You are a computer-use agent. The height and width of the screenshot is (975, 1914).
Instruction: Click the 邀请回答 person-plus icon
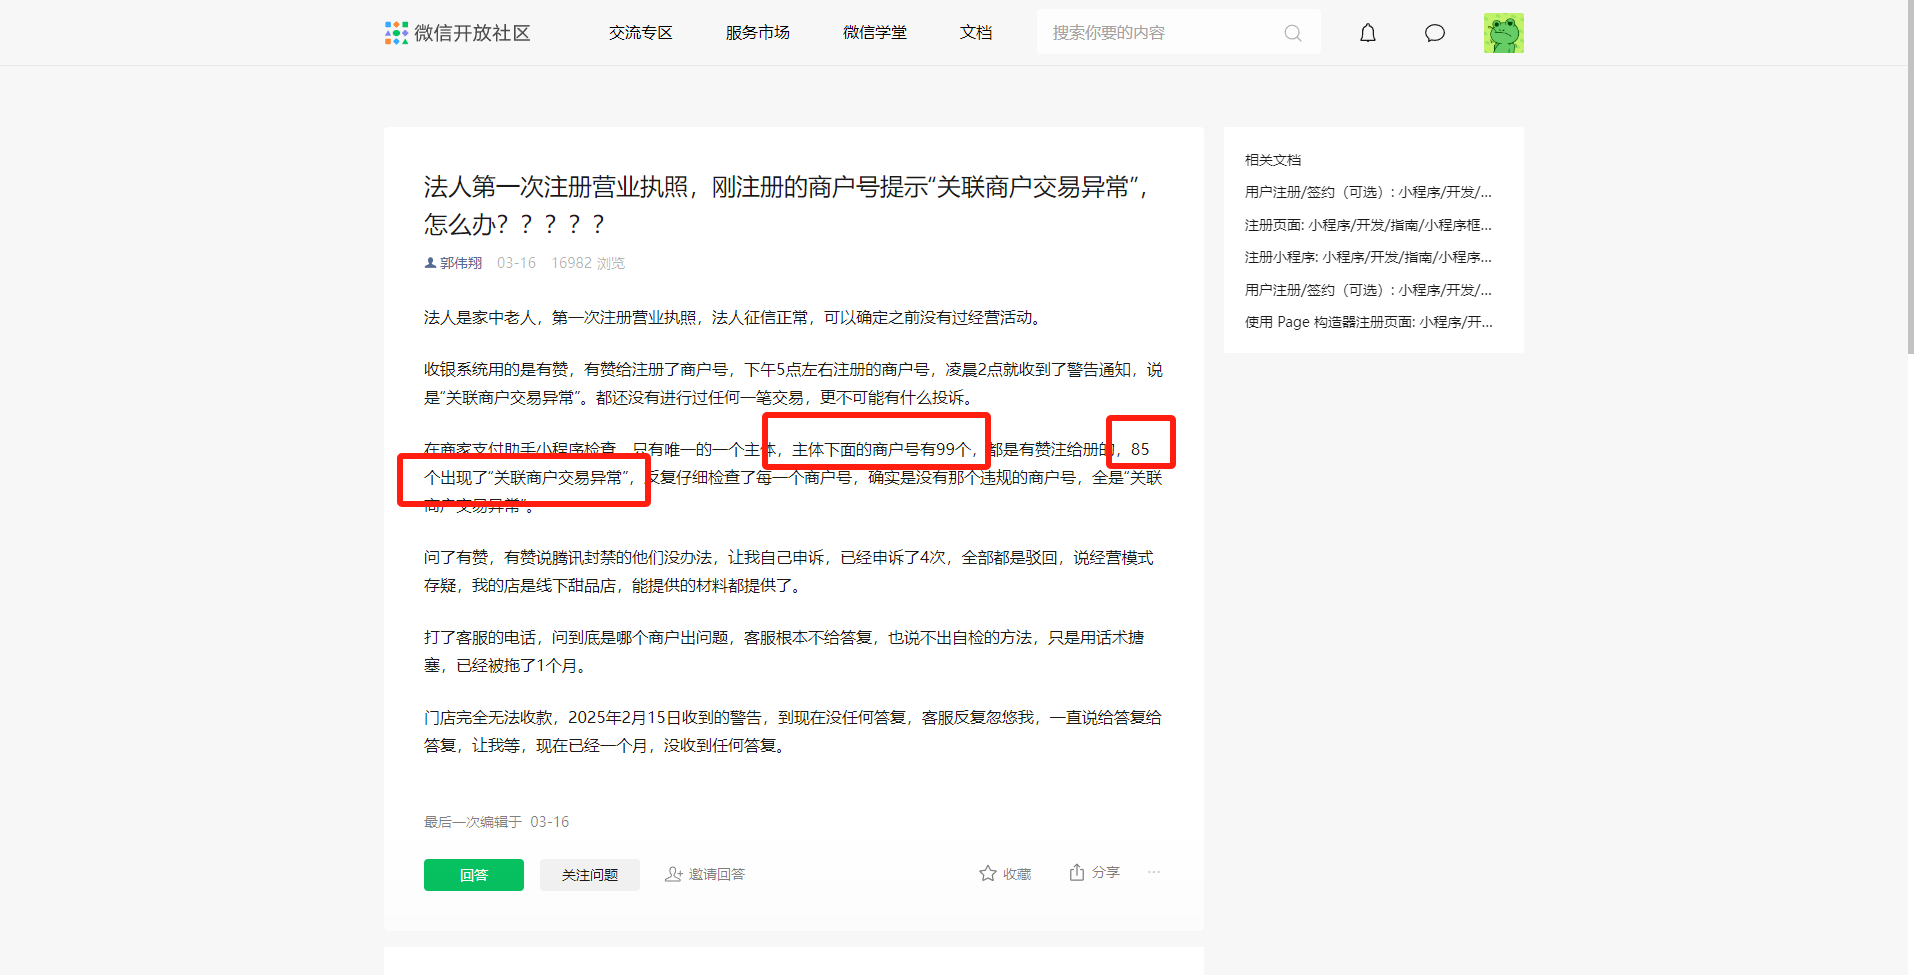pos(674,874)
